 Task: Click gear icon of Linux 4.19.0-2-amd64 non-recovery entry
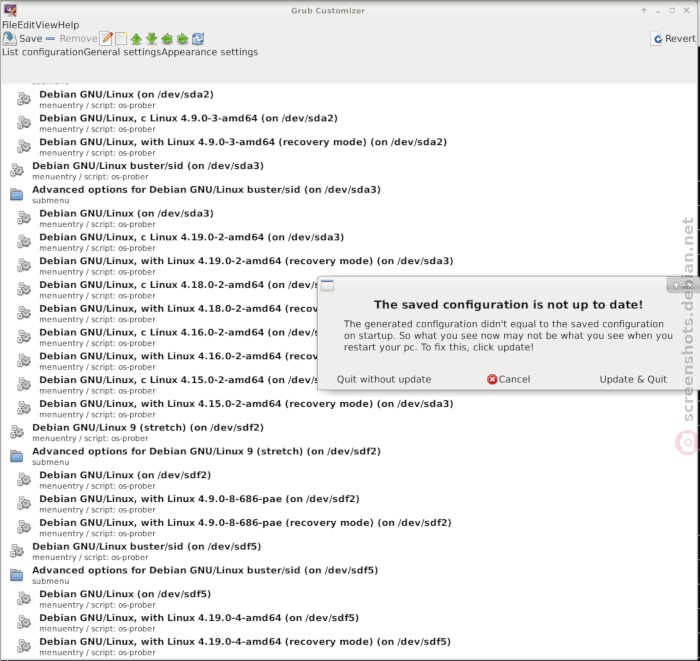(x=24, y=242)
